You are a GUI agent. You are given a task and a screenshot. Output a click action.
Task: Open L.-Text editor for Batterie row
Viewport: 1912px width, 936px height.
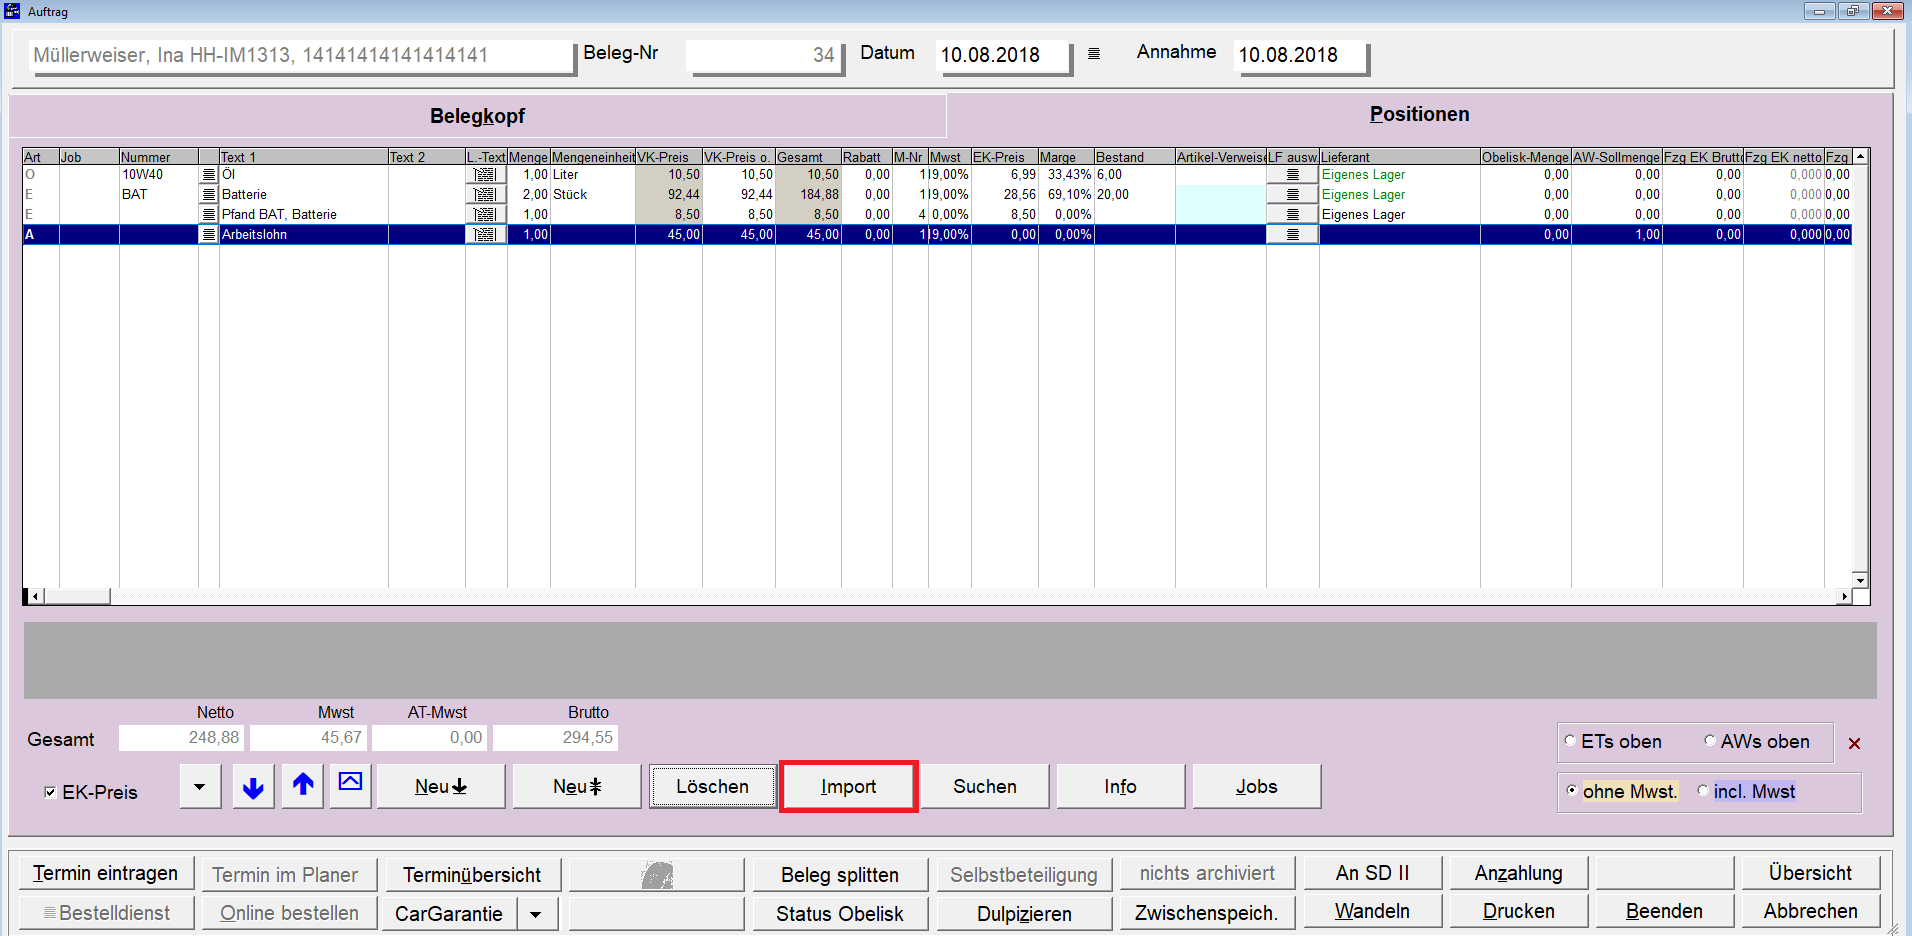tap(486, 195)
